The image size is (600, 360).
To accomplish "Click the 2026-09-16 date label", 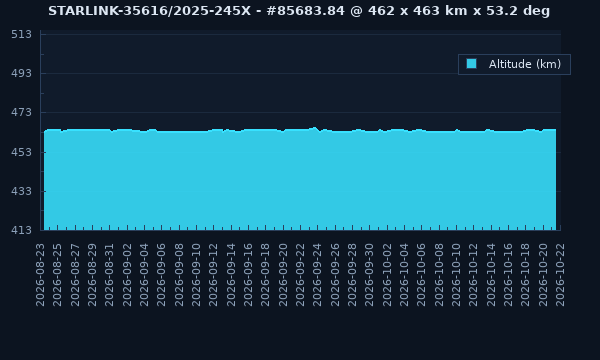I will (x=248, y=275).
